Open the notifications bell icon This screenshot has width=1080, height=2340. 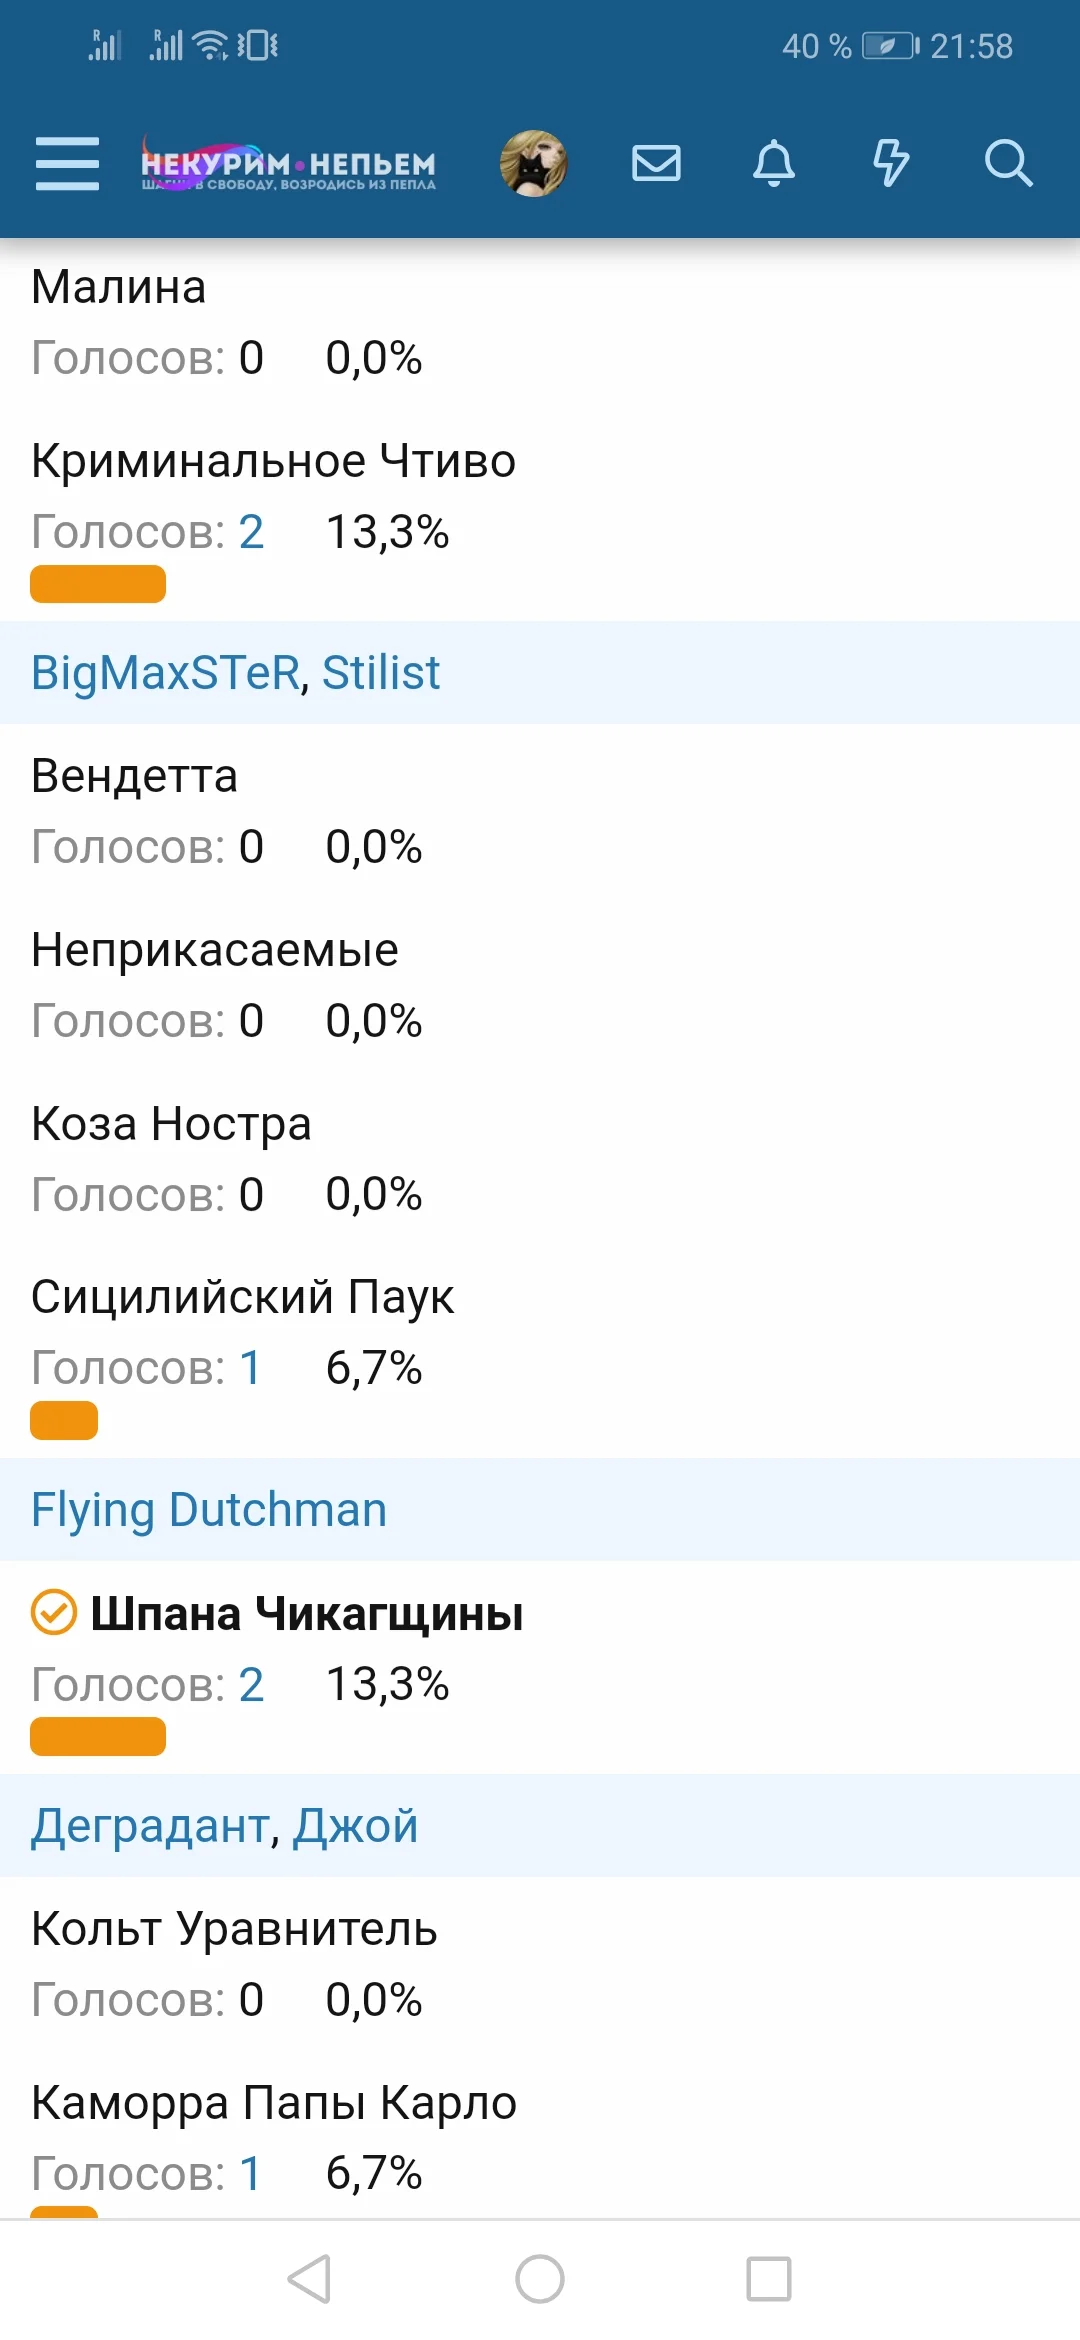click(x=774, y=163)
